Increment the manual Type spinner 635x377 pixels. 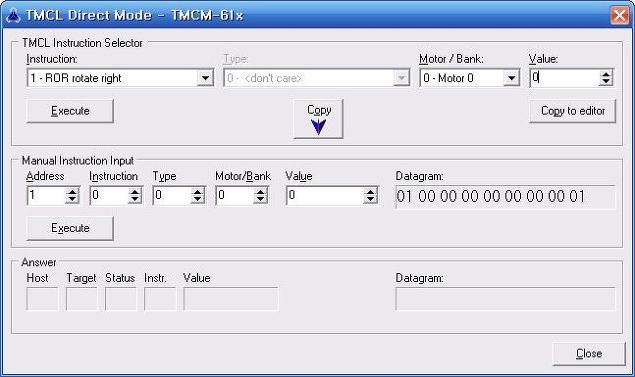[198, 192]
